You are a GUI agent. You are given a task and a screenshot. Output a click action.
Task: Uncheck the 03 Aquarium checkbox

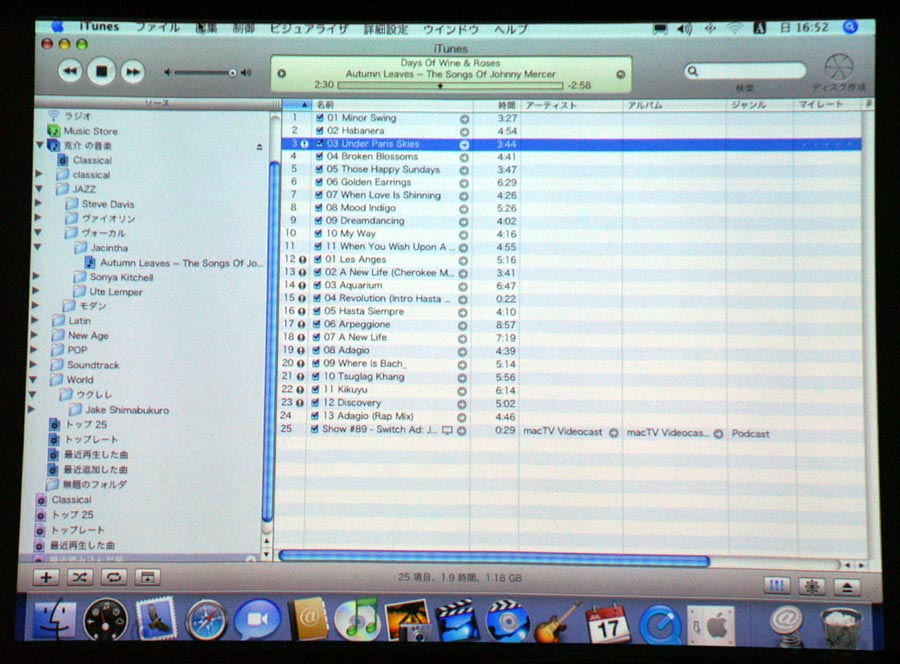(x=316, y=285)
